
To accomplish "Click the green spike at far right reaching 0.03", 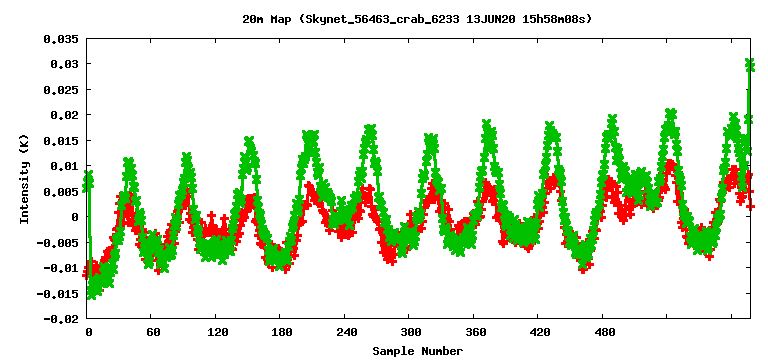I will click(x=749, y=65).
